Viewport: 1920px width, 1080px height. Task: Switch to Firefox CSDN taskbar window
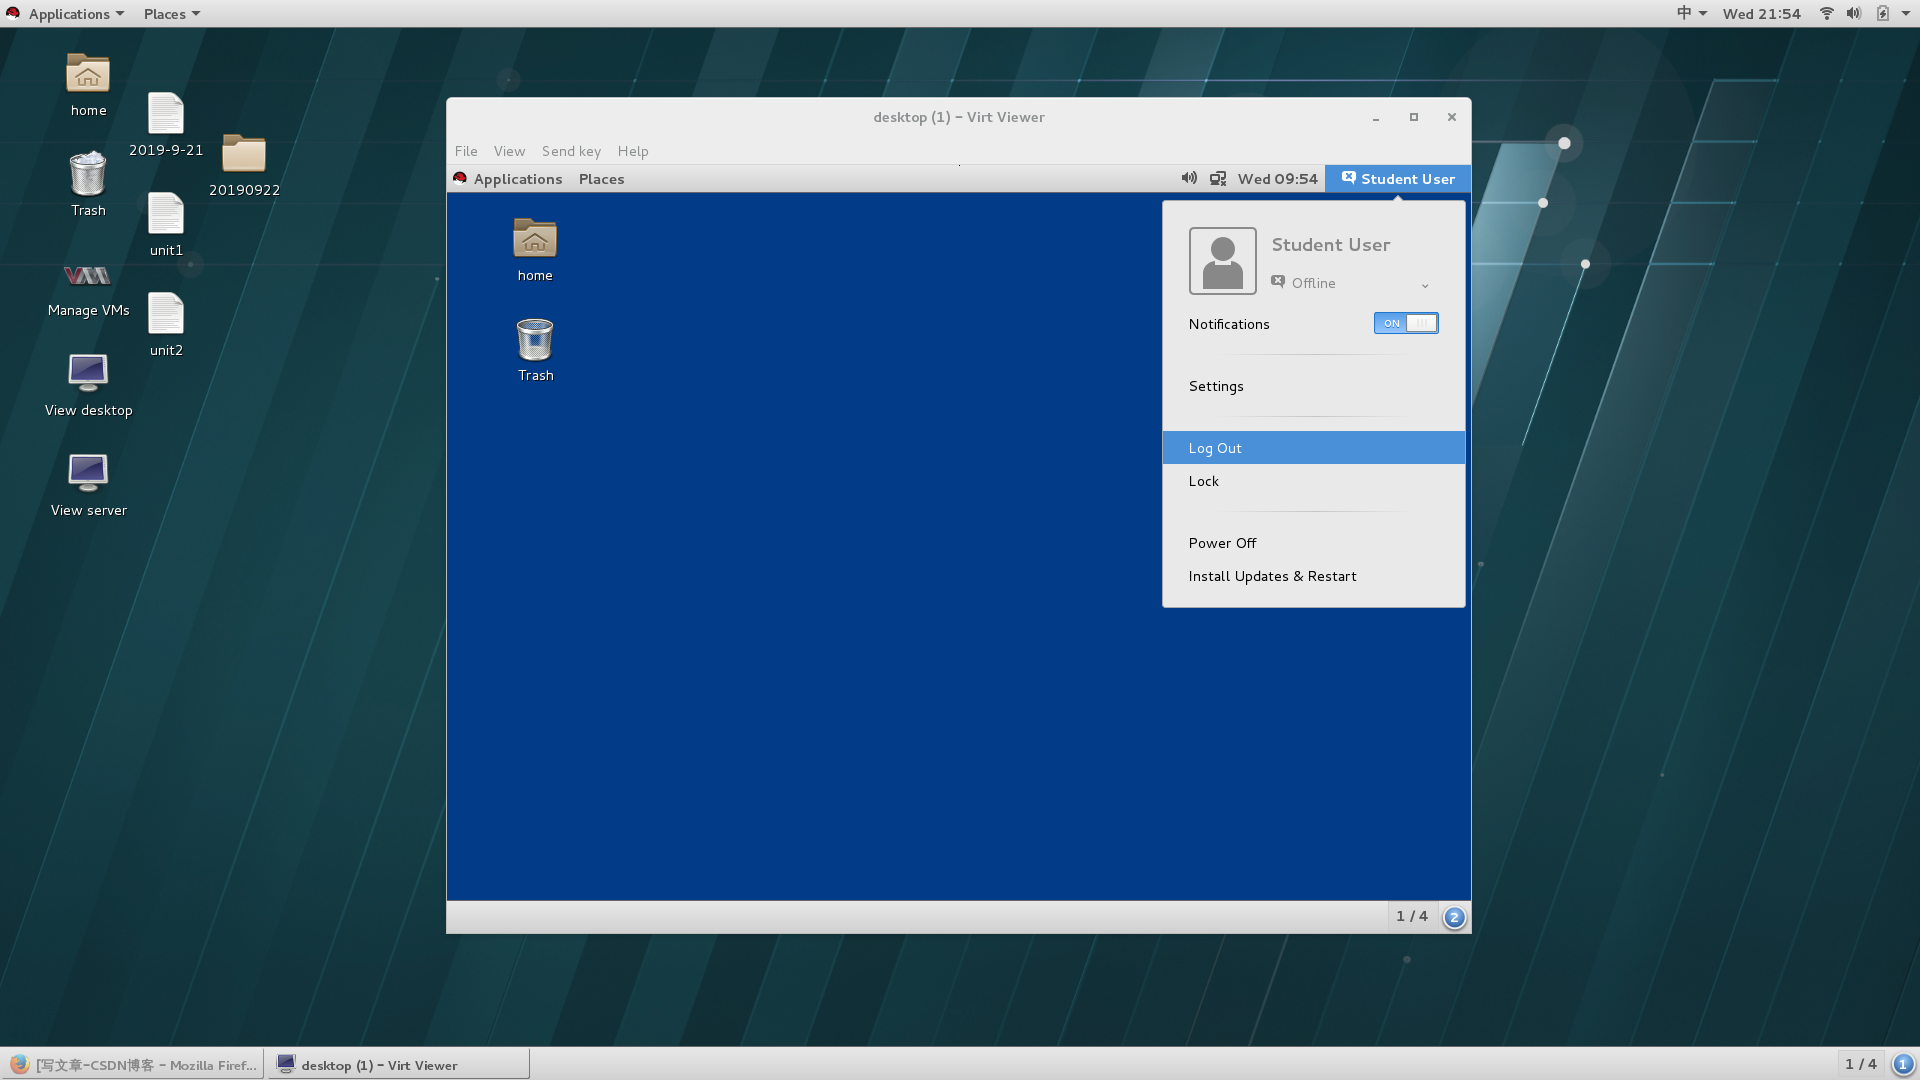[133, 1065]
